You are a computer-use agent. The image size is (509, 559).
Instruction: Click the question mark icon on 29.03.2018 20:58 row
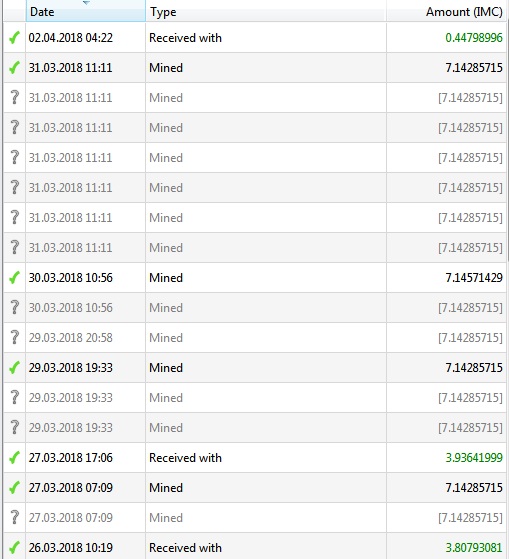[x=15, y=337]
